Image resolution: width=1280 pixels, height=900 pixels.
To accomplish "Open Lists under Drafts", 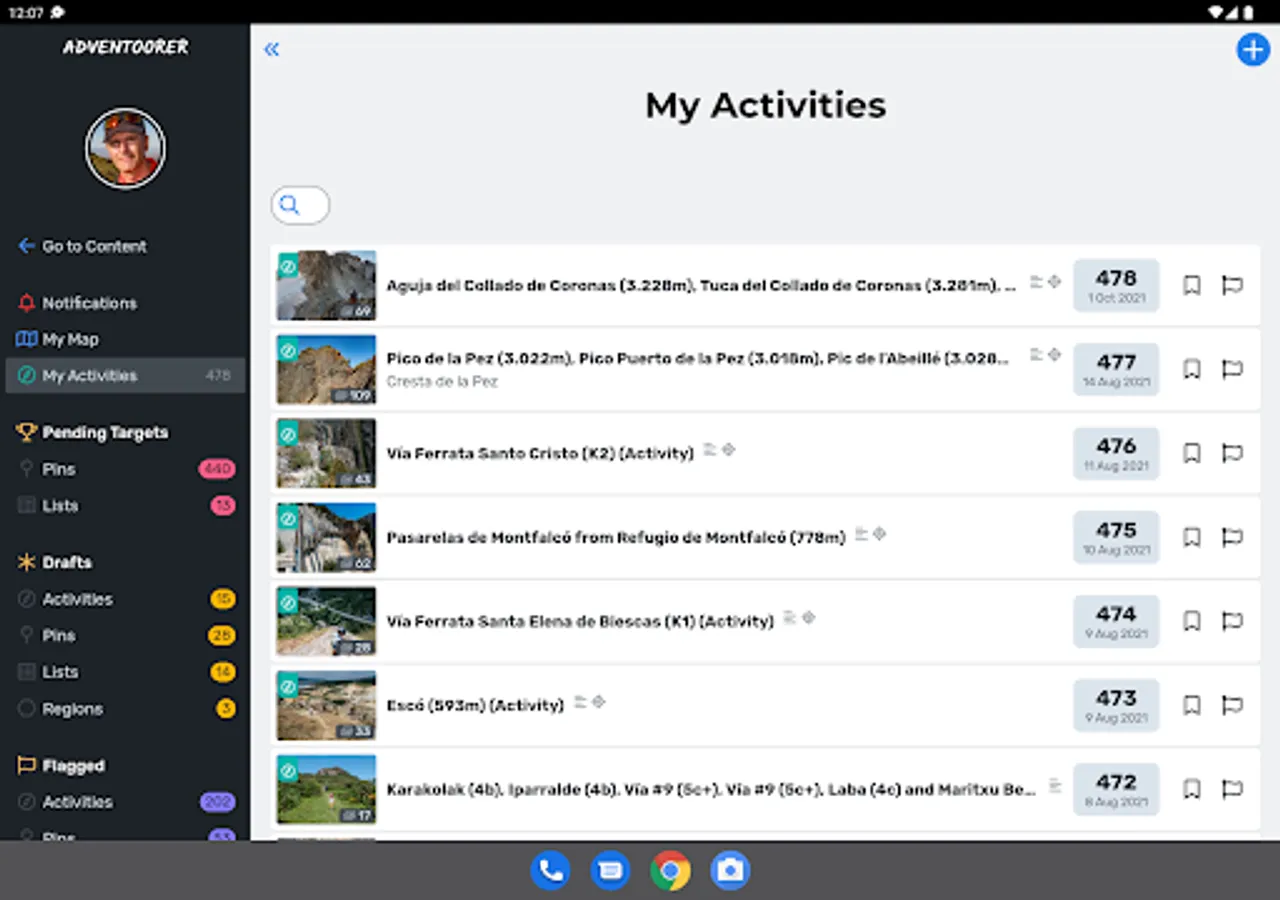I will (125, 672).
